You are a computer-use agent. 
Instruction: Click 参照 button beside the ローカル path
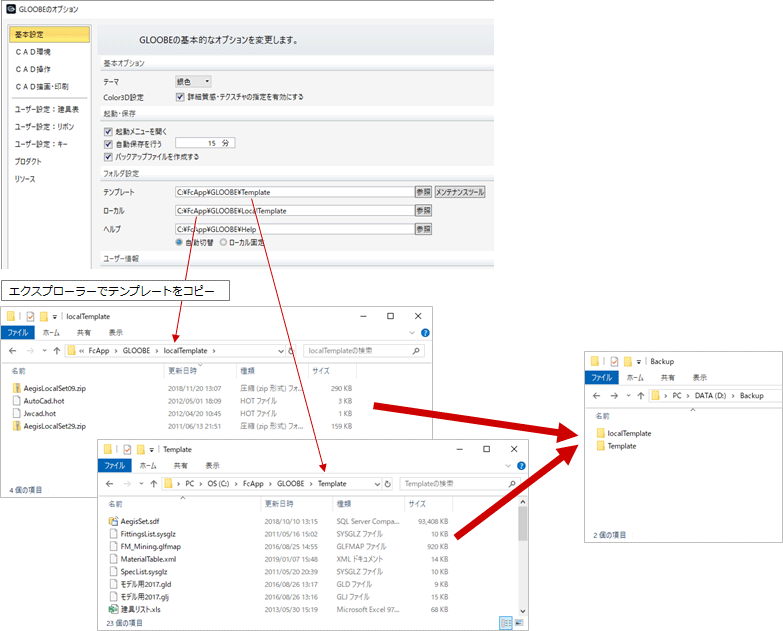point(423,211)
